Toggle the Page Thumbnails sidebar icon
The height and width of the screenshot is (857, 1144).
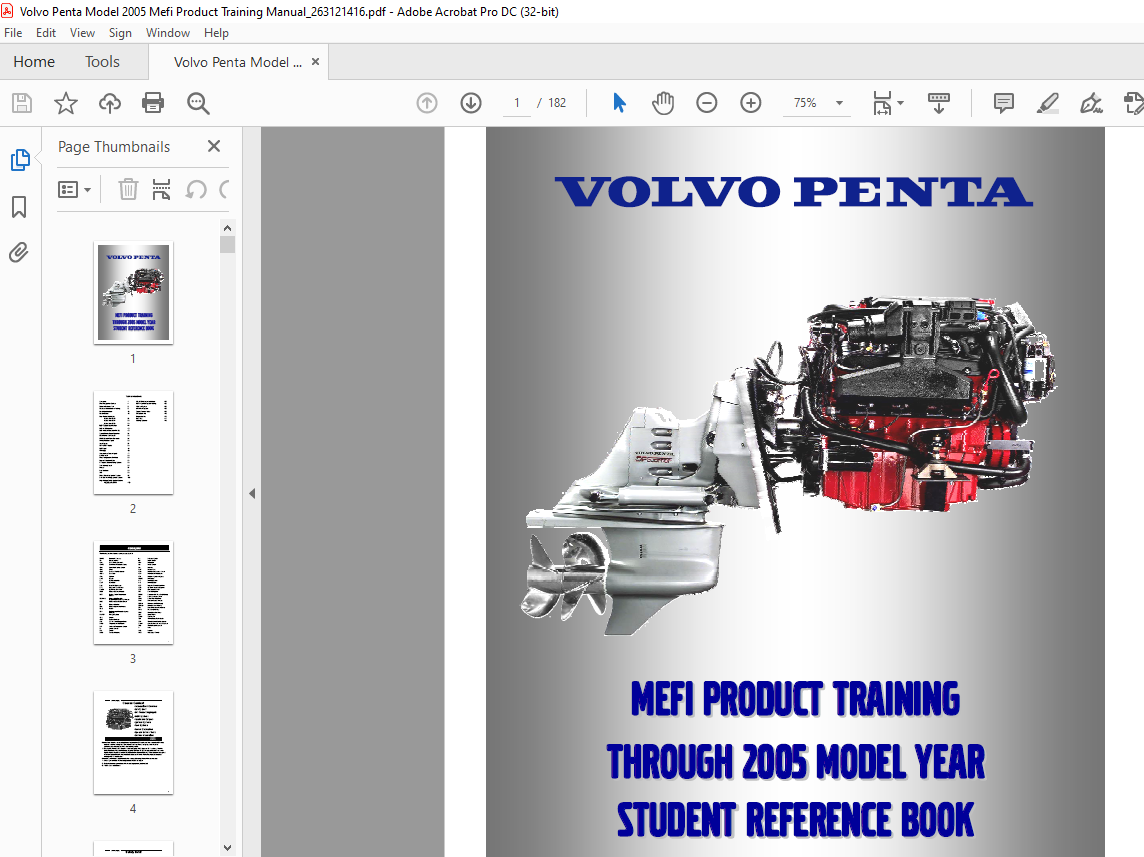20,160
